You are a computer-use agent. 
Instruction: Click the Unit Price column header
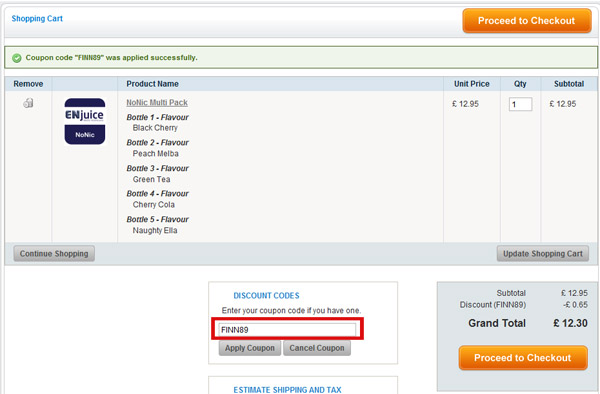(x=471, y=84)
